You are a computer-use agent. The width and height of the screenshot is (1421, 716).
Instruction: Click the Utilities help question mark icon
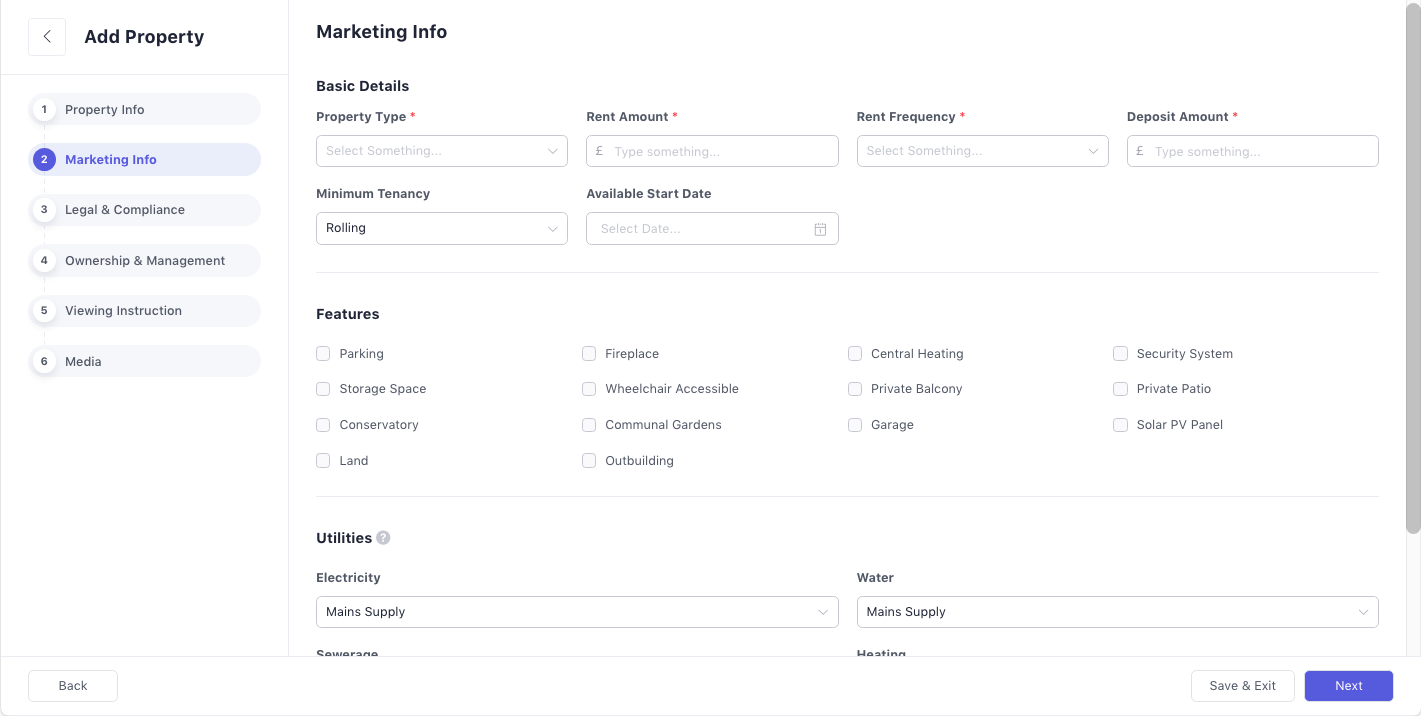[x=383, y=538]
